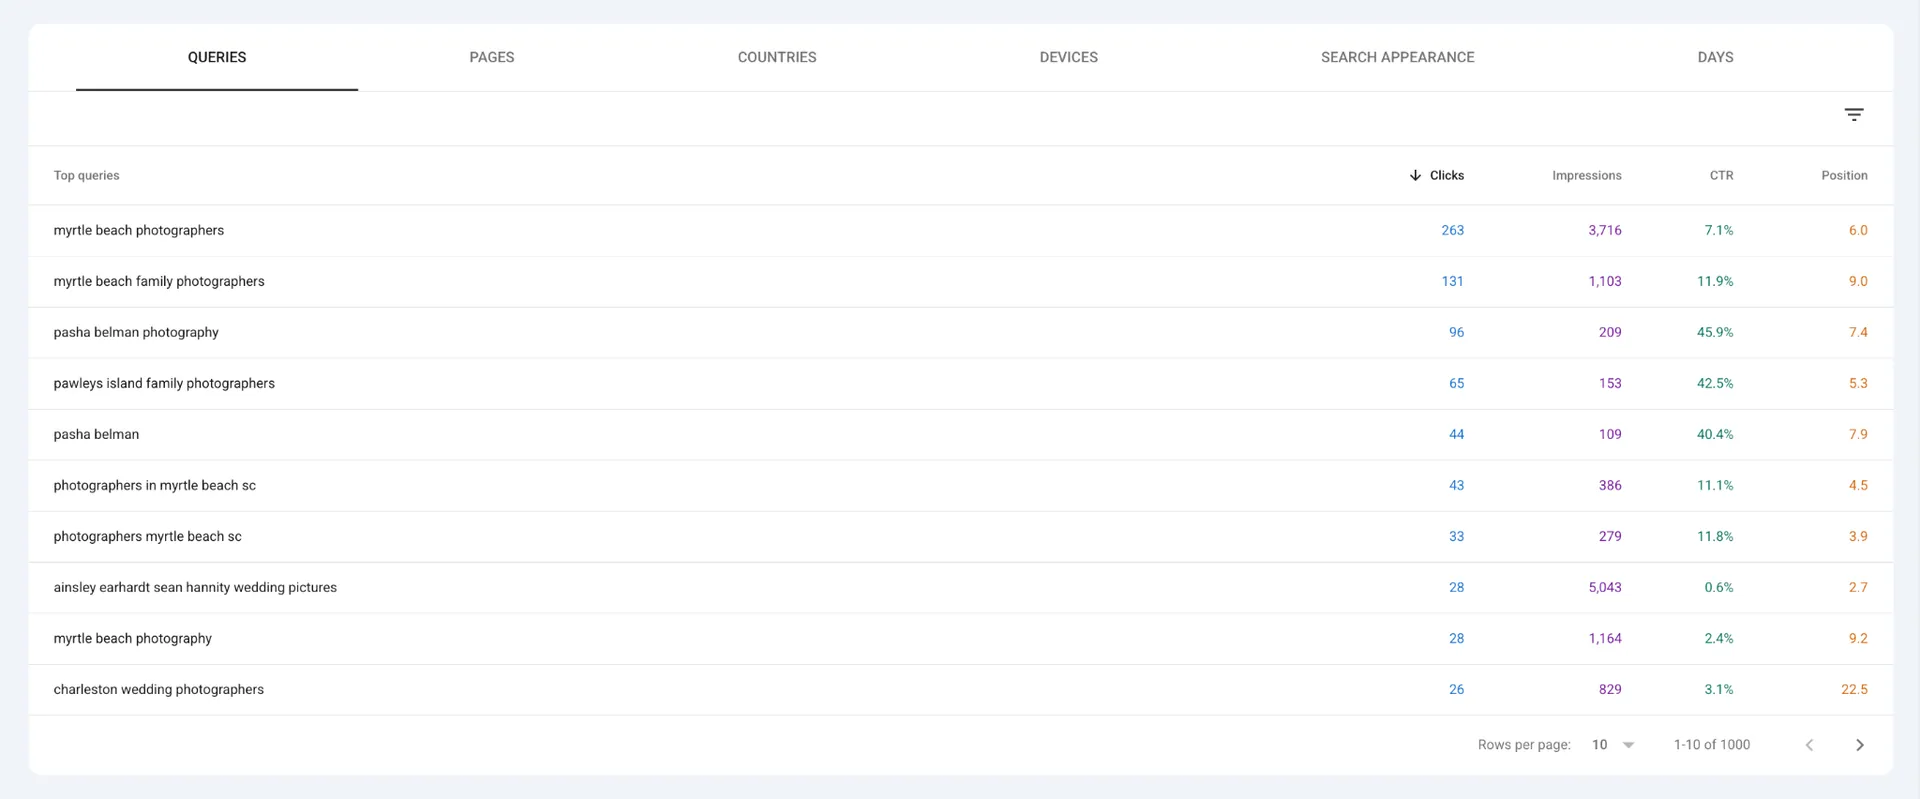Sort table by Impressions column
The height and width of the screenshot is (799, 1920).
pyautogui.click(x=1587, y=175)
